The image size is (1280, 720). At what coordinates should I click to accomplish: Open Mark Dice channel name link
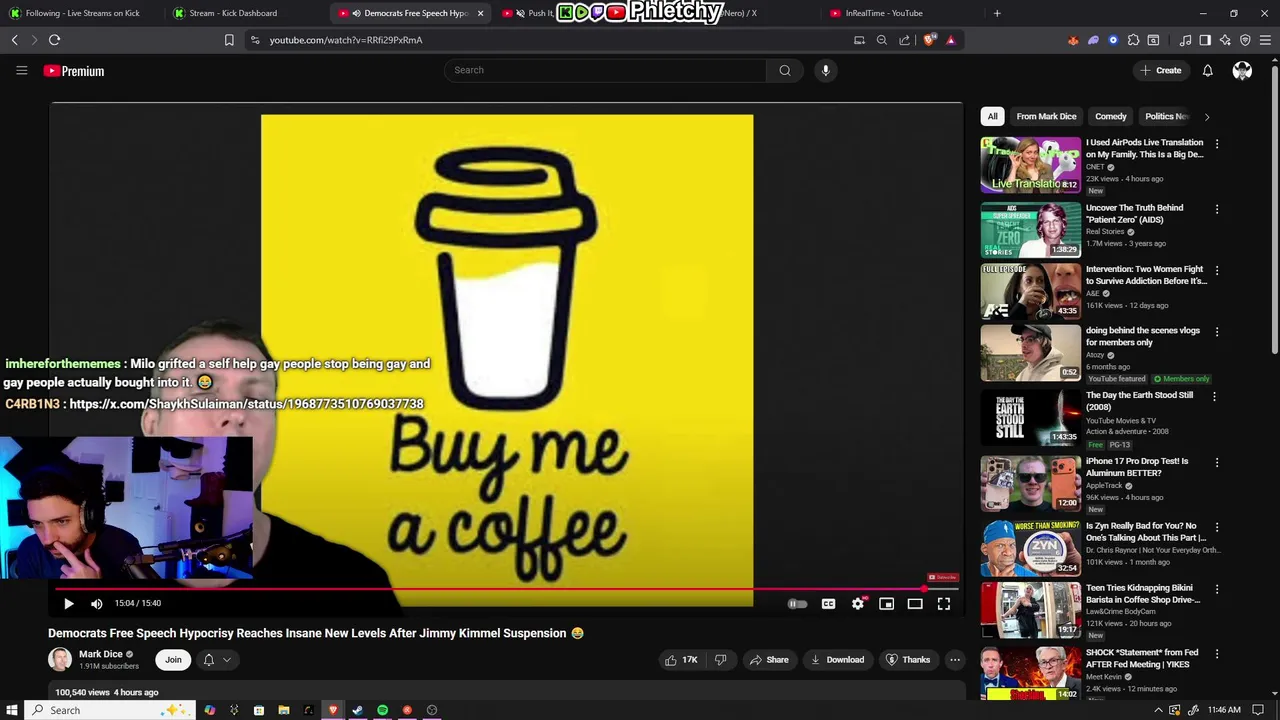tap(101, 654)
